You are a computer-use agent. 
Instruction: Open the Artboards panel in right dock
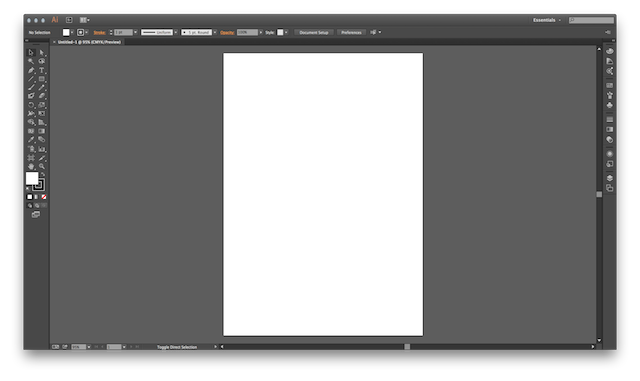[609, 188]
